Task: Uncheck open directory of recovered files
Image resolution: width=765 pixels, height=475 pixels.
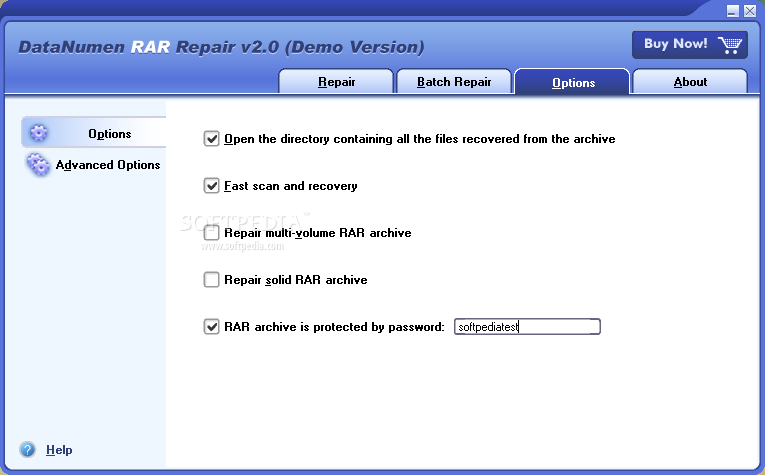Action: 211,139
